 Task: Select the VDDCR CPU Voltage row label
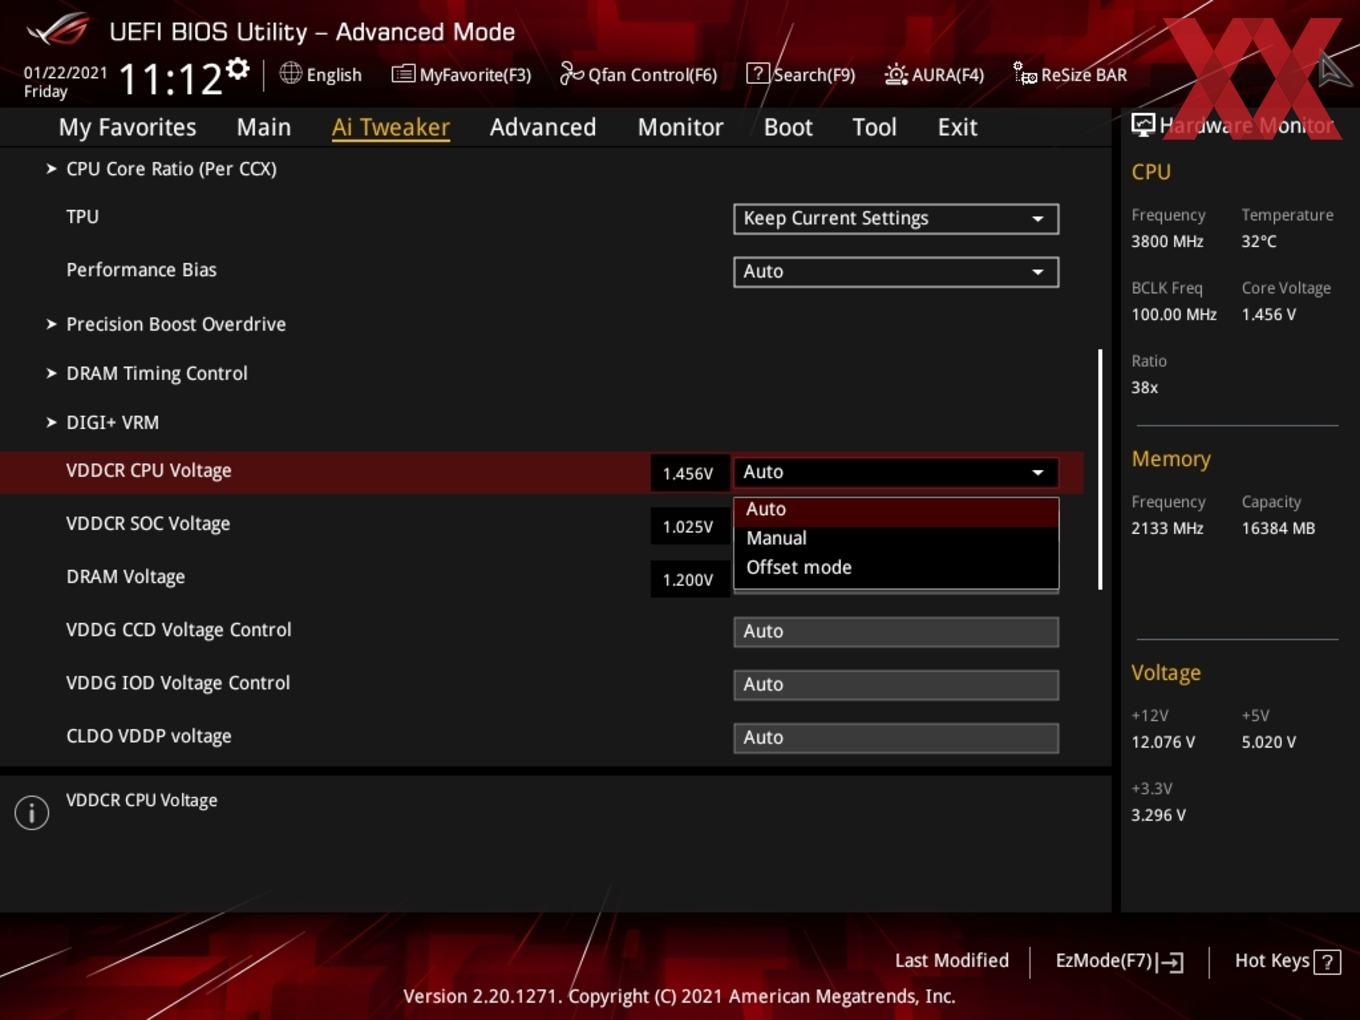pos(148,471)
